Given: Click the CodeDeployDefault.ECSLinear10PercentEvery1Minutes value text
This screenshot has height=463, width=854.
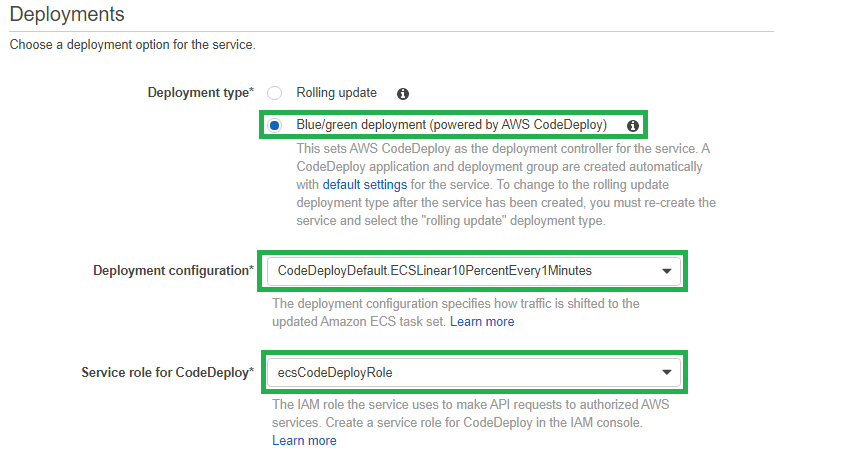Looking at the screenshot, I should tap(435, 271).
